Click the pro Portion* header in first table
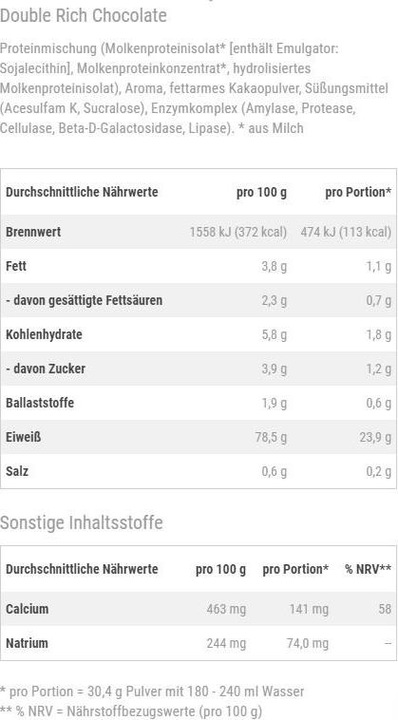 point(359,192)
